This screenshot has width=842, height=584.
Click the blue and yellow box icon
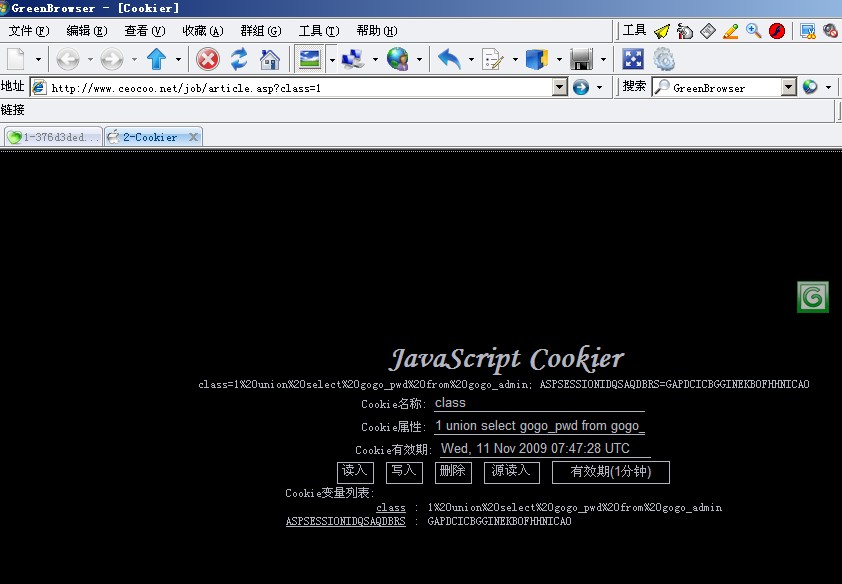[536, 59]
